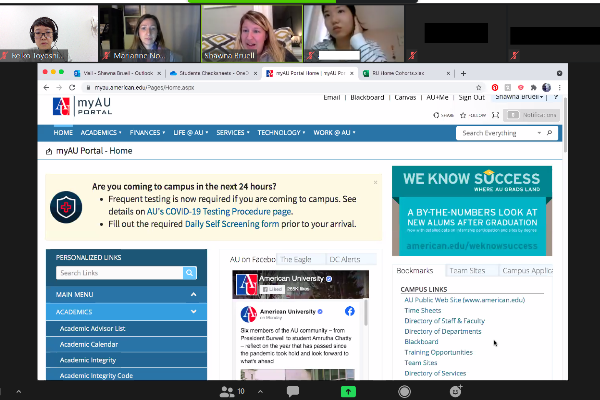The height and width of the screenshot is (400, 600).
Task: Open Directory of Staff & Faculty
Action: coord(445,321)
